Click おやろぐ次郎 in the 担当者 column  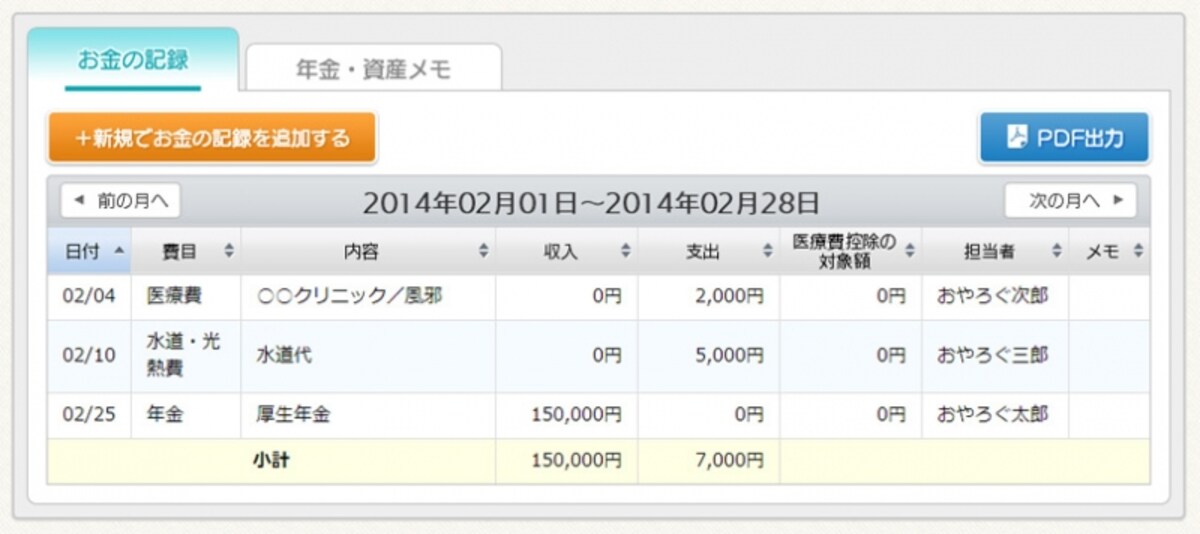[995, 297]
